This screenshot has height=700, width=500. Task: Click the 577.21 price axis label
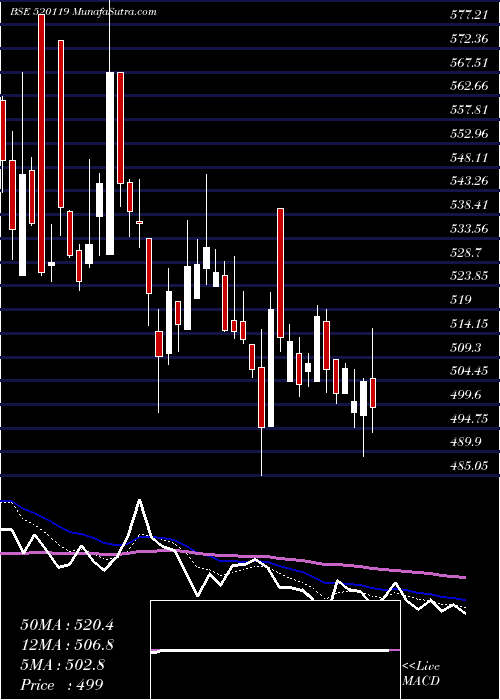(468, 15)
